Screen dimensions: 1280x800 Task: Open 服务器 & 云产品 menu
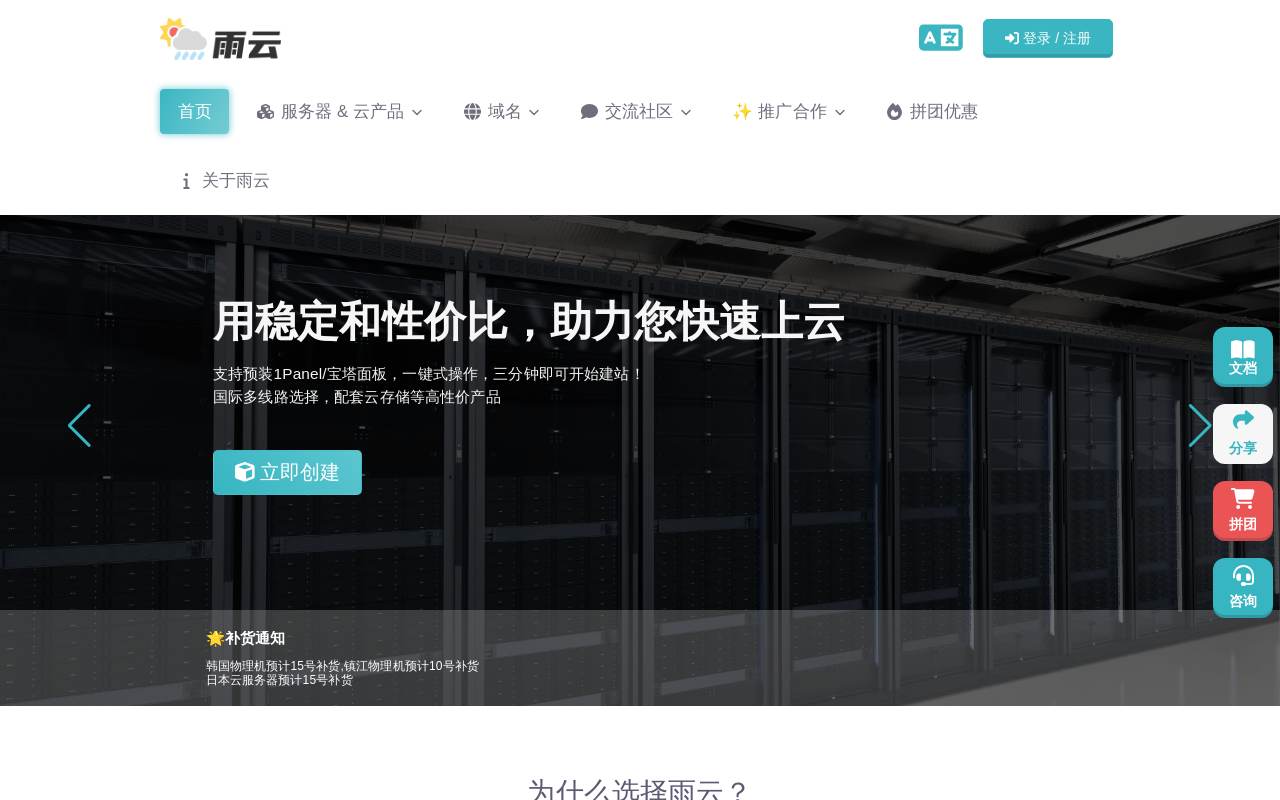point(340,111)
